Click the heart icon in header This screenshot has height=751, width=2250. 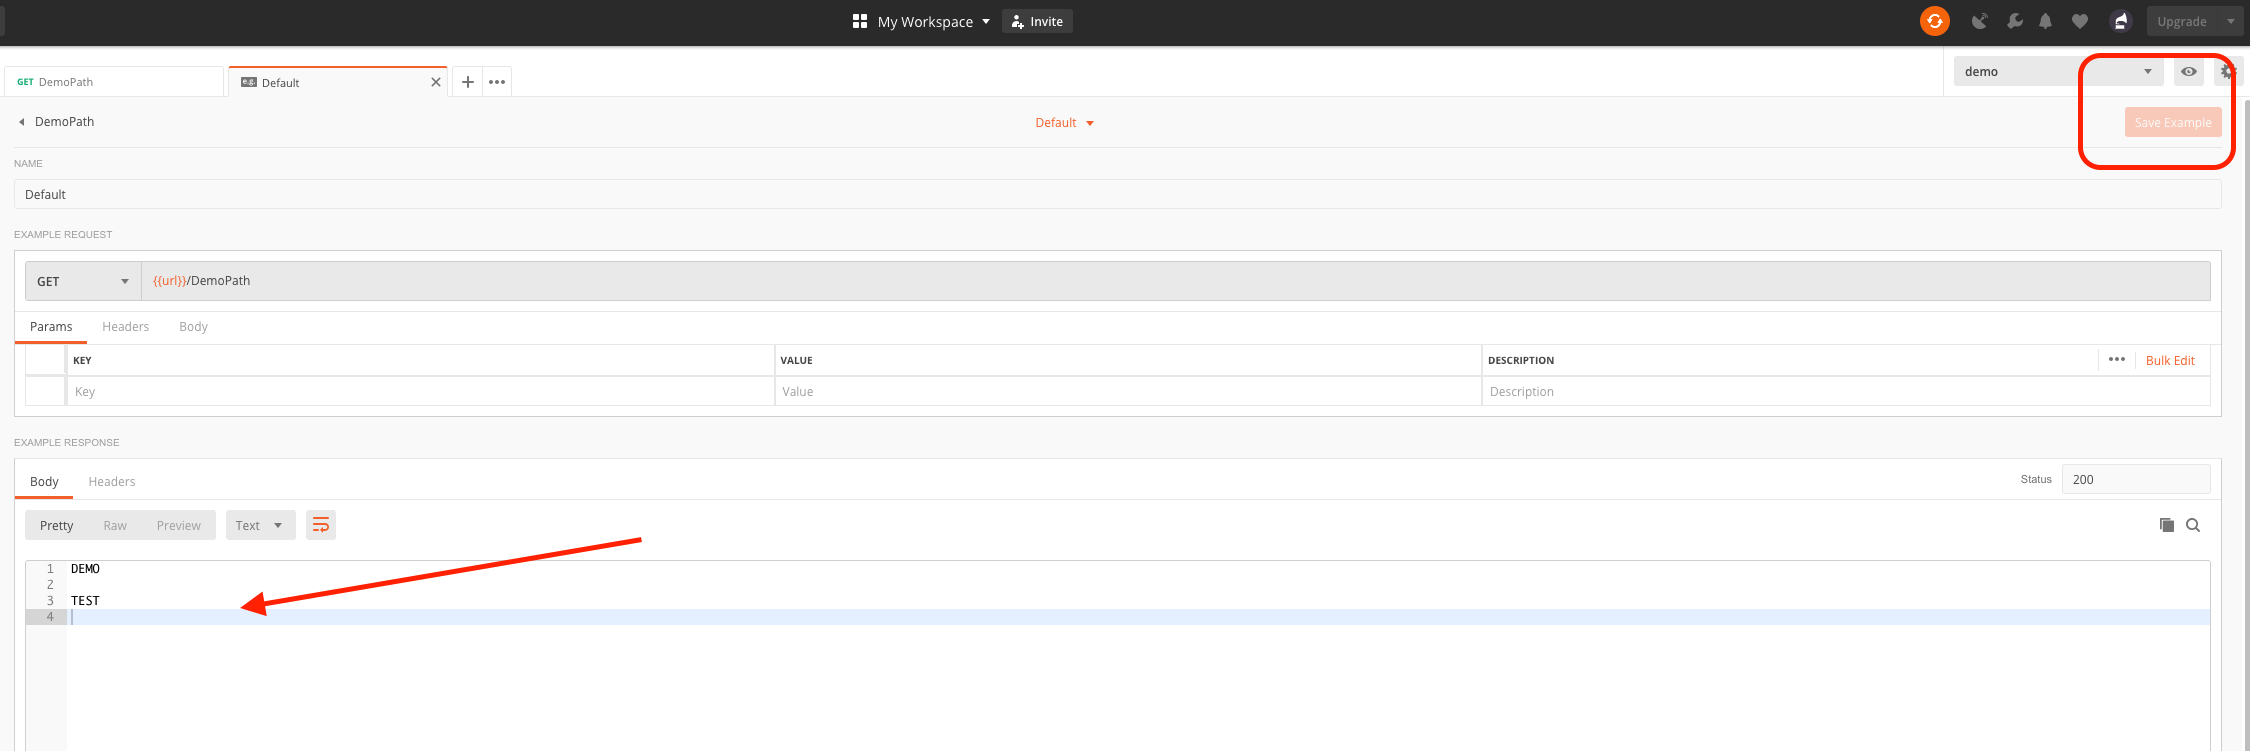tap(2079, 21)
